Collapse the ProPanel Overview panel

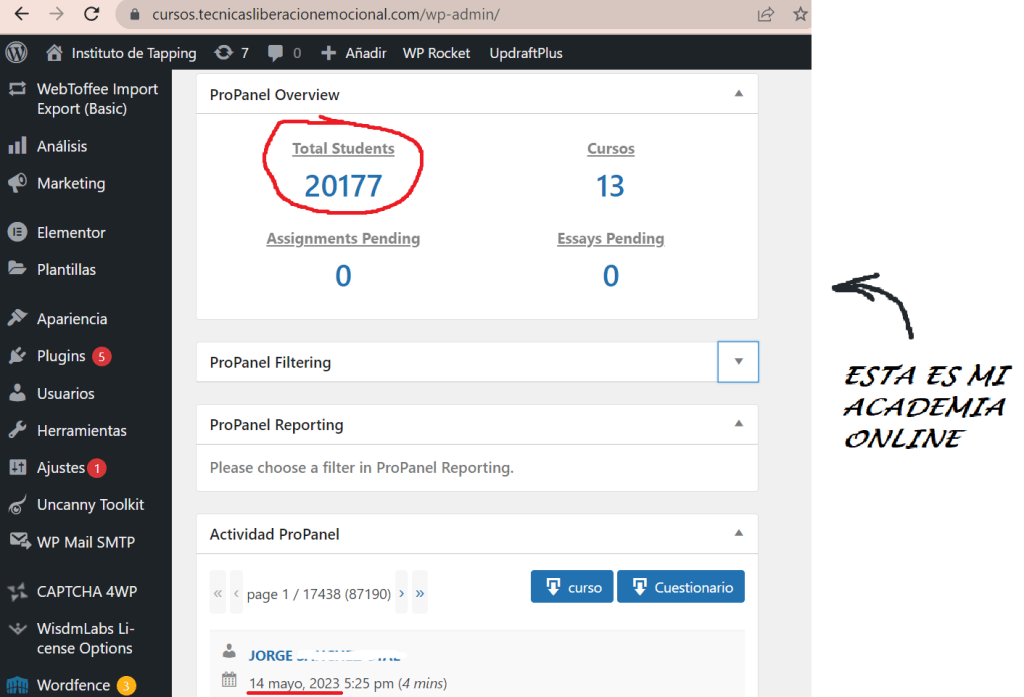(x=739, y=94)
